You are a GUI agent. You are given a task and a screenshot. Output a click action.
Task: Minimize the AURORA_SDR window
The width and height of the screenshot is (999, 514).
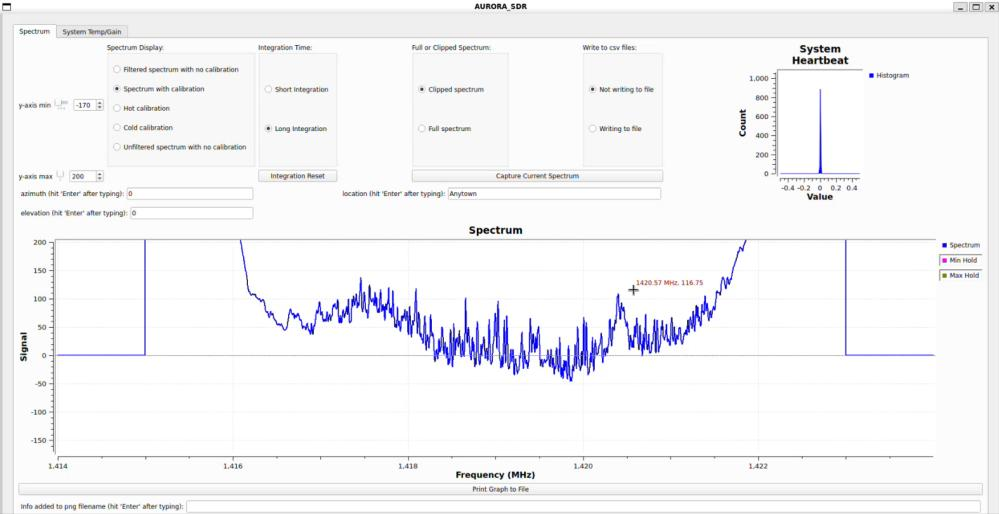(x=960, y=6)
